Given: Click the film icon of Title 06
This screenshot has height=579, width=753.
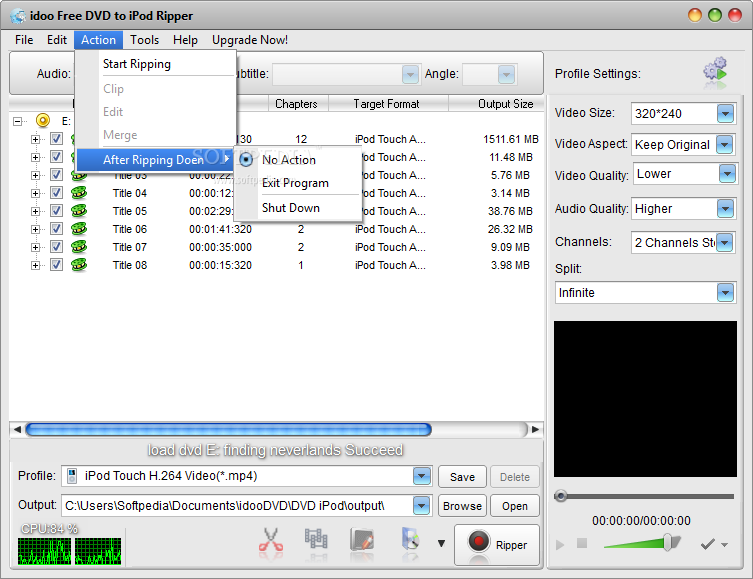Looking at the screenshot, I should [x=79, y=229].
